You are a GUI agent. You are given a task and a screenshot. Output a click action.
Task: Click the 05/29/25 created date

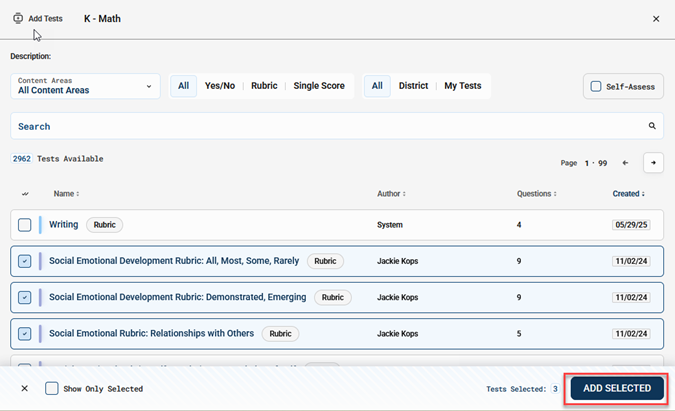pyautogui.click(x=631, y=225)
